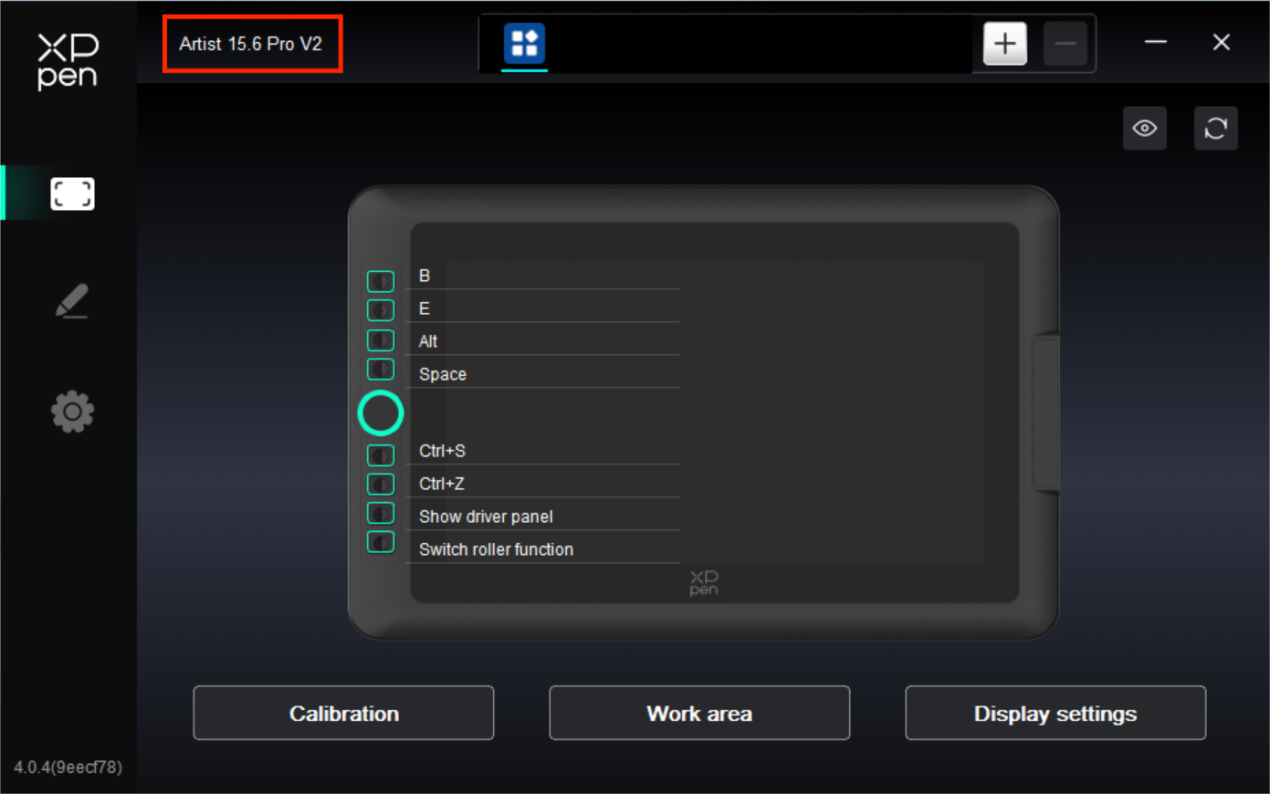The width and height of the screenshot is (1270, 794).
Task: Add an application with the plus button
Action: pos(1005,44)
